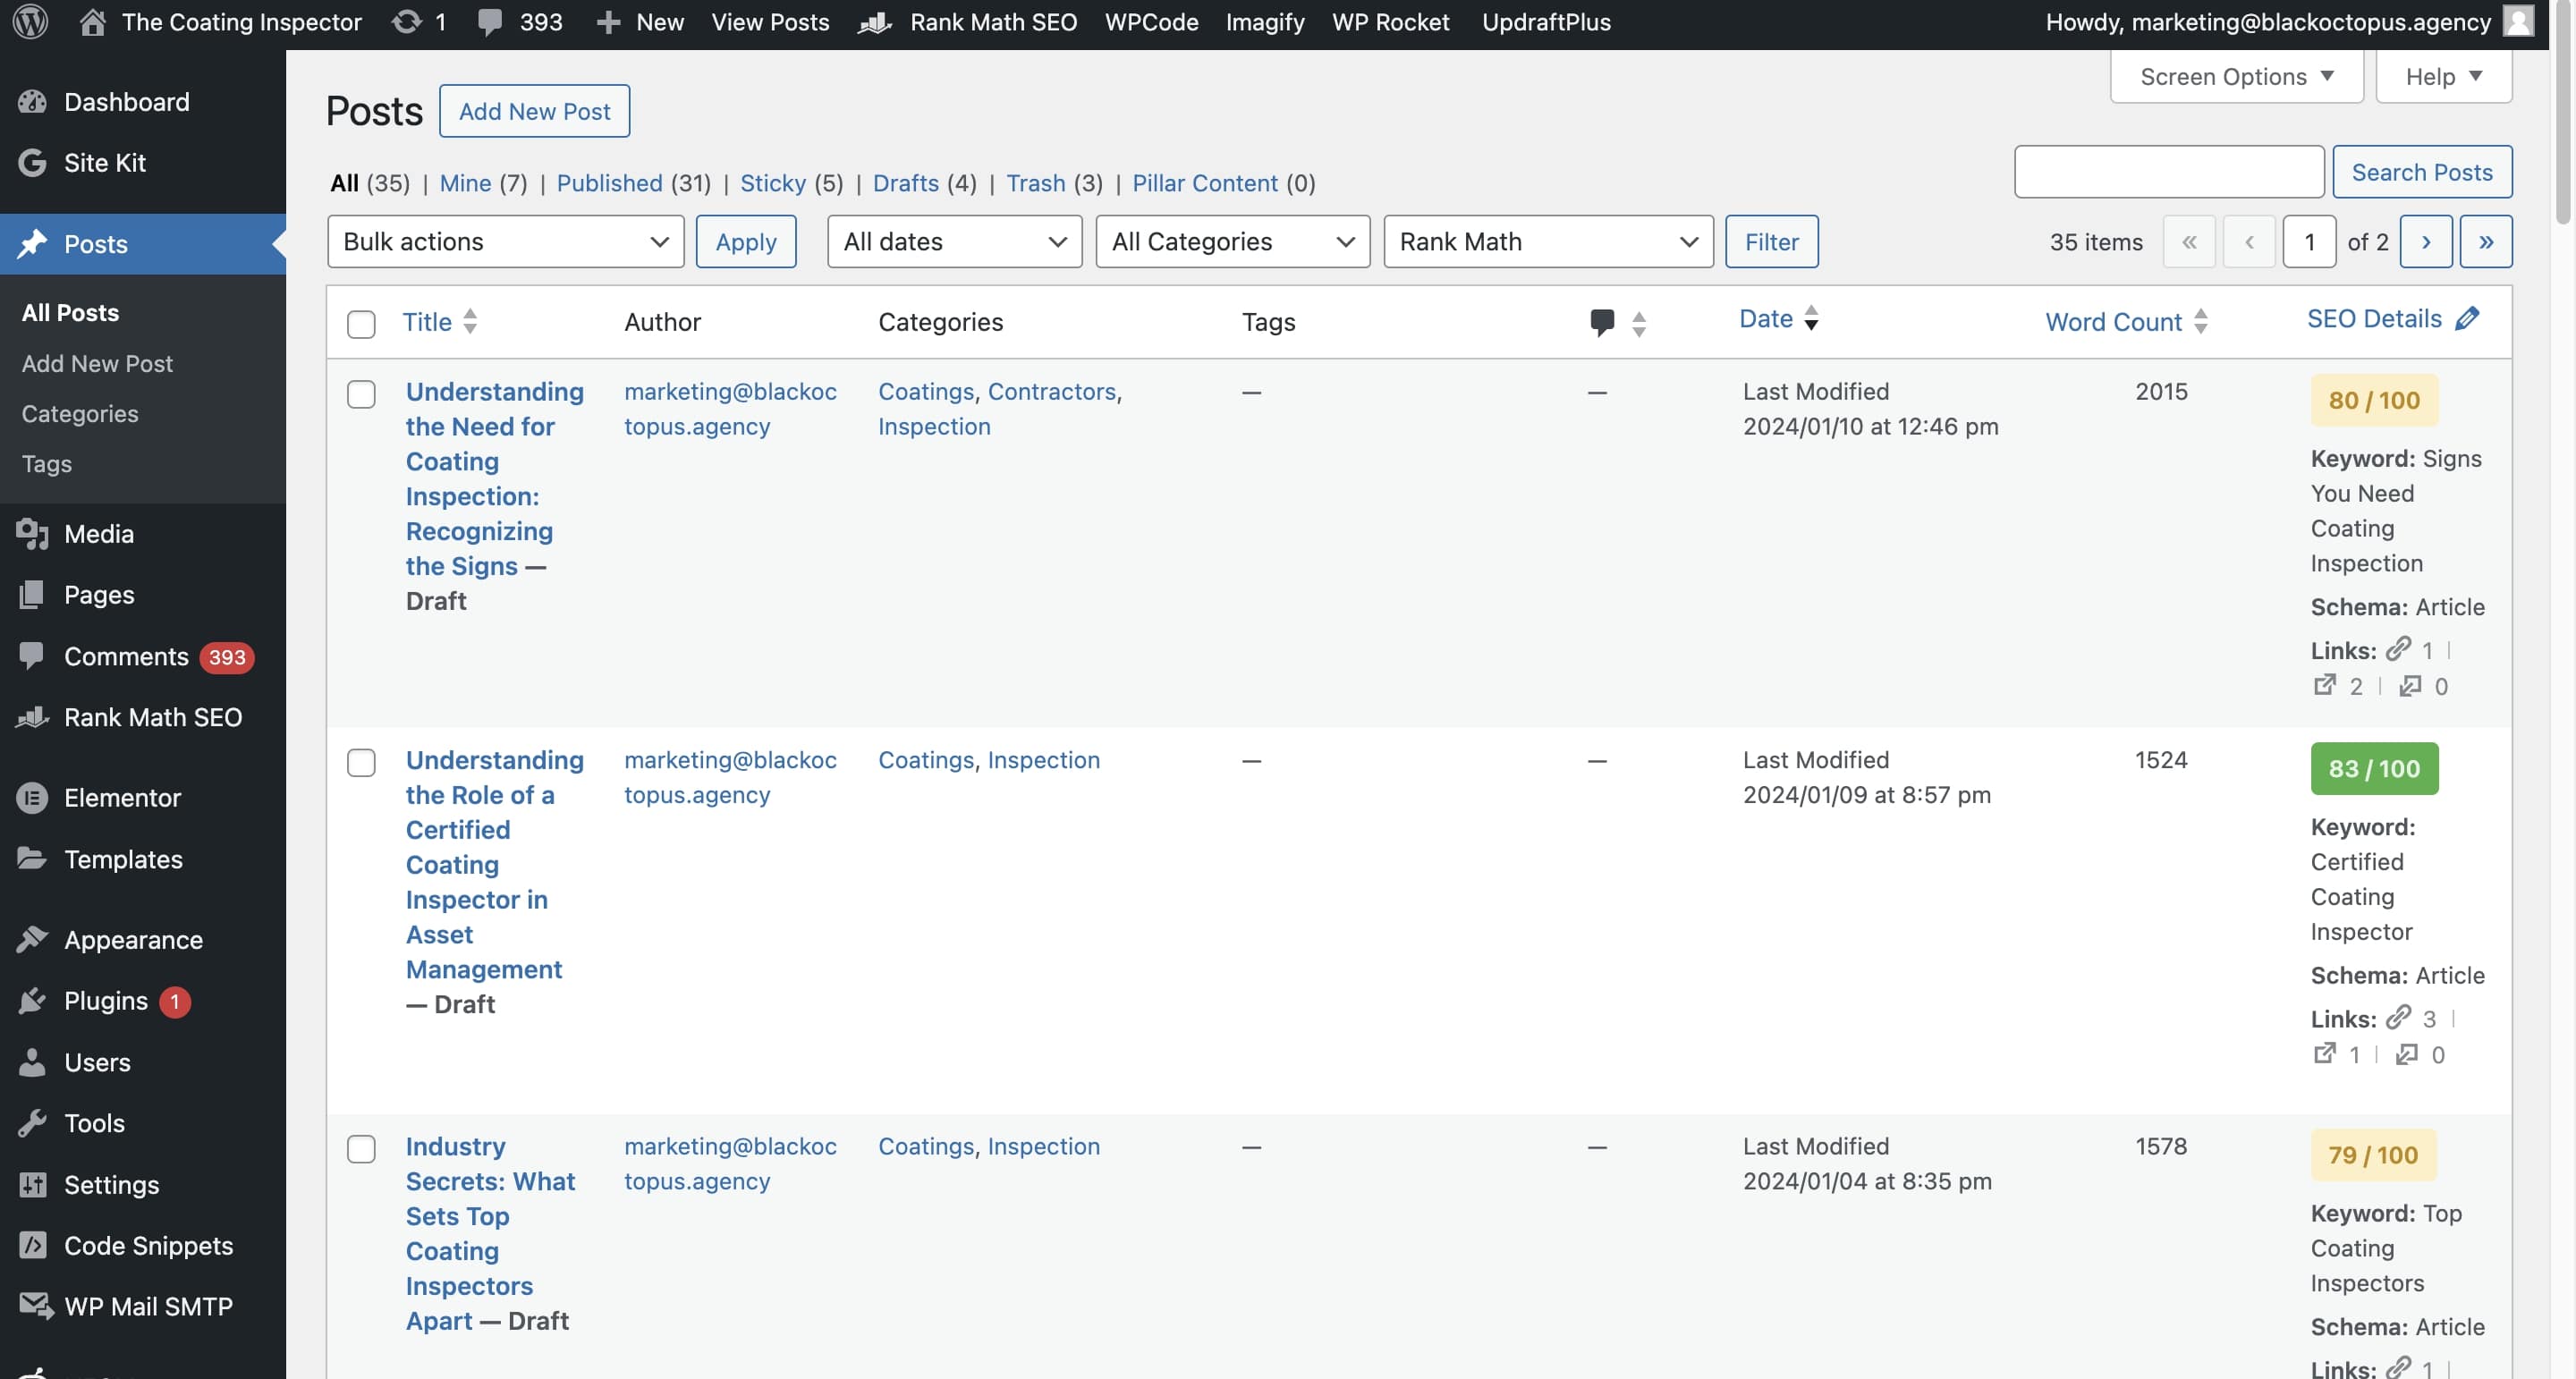
Task: Click the Add New Post button
Action: 534,111
